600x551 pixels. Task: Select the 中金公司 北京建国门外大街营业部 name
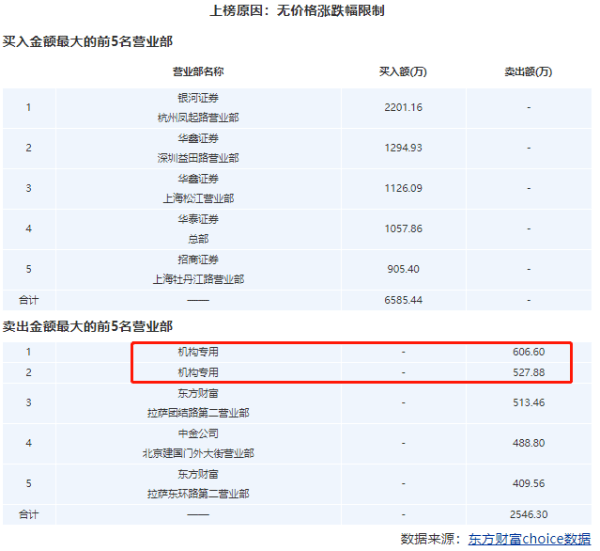tap(198, 443)
